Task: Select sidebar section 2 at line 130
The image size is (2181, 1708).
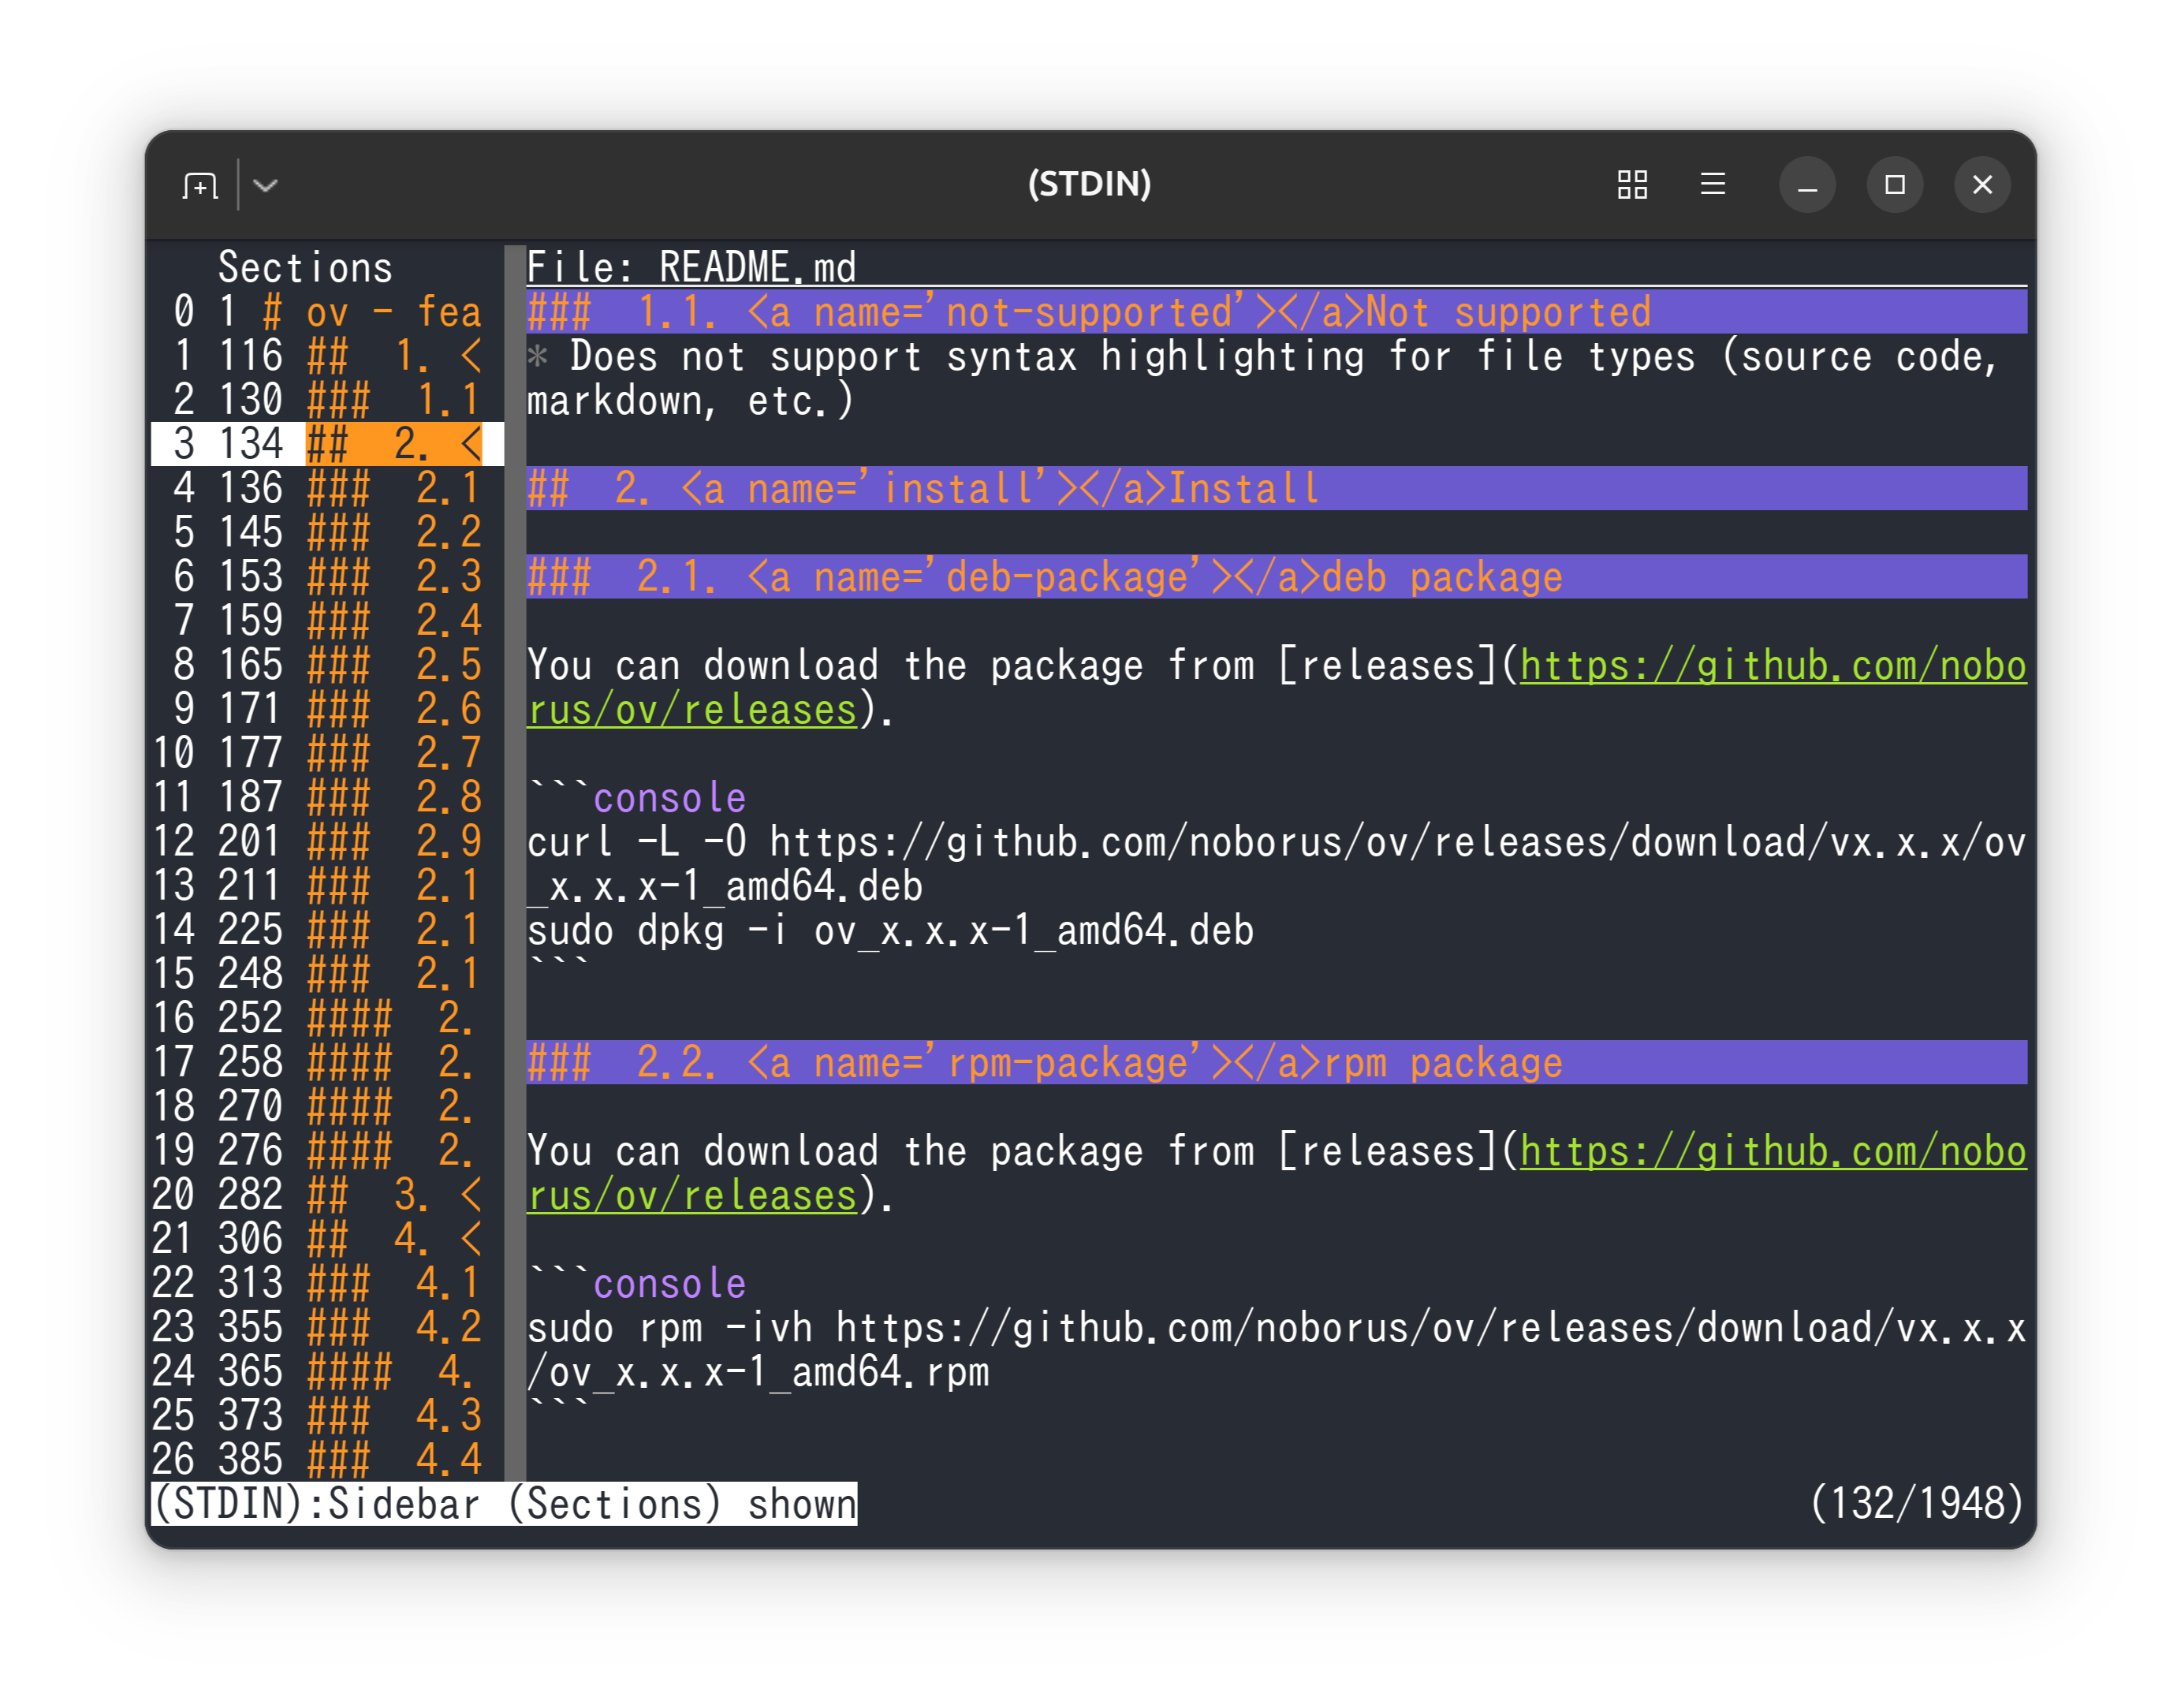Action: [327, 400]
